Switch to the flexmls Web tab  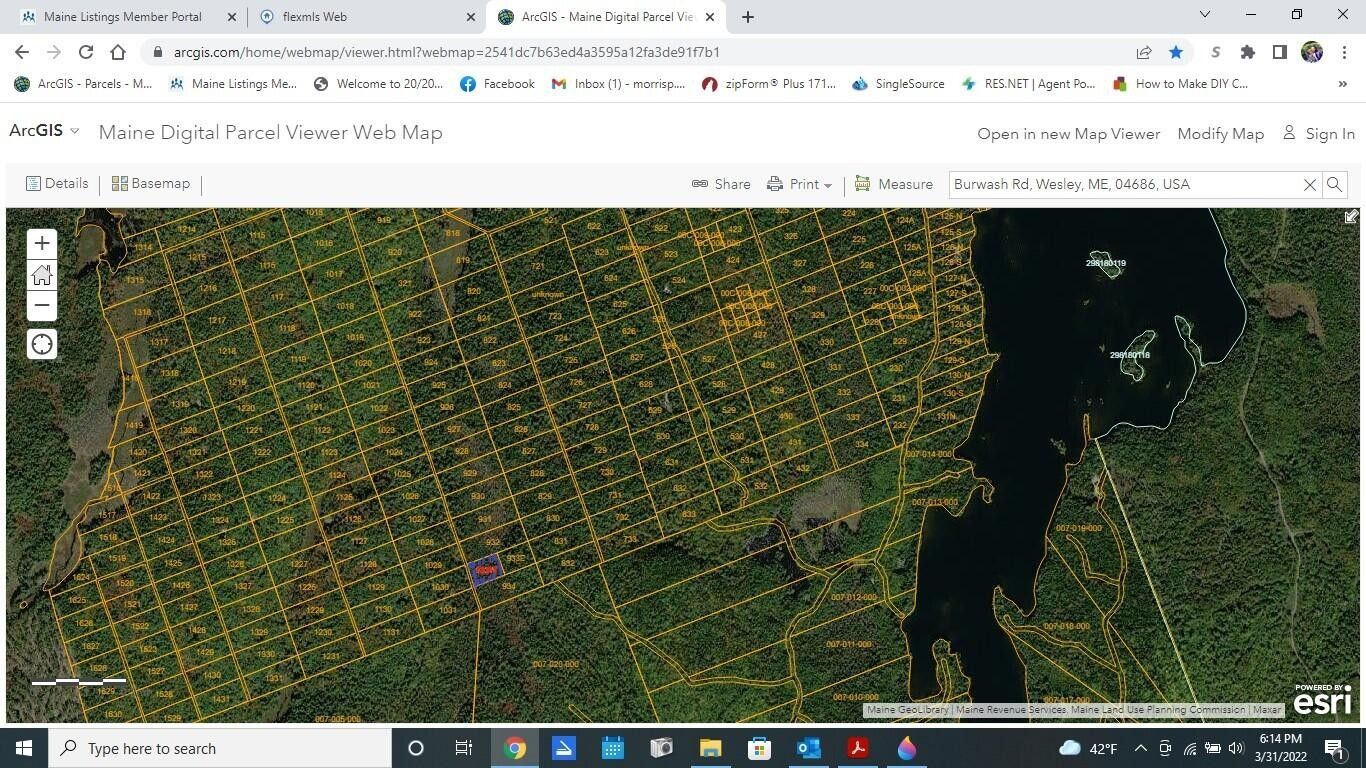click(360, 17)
